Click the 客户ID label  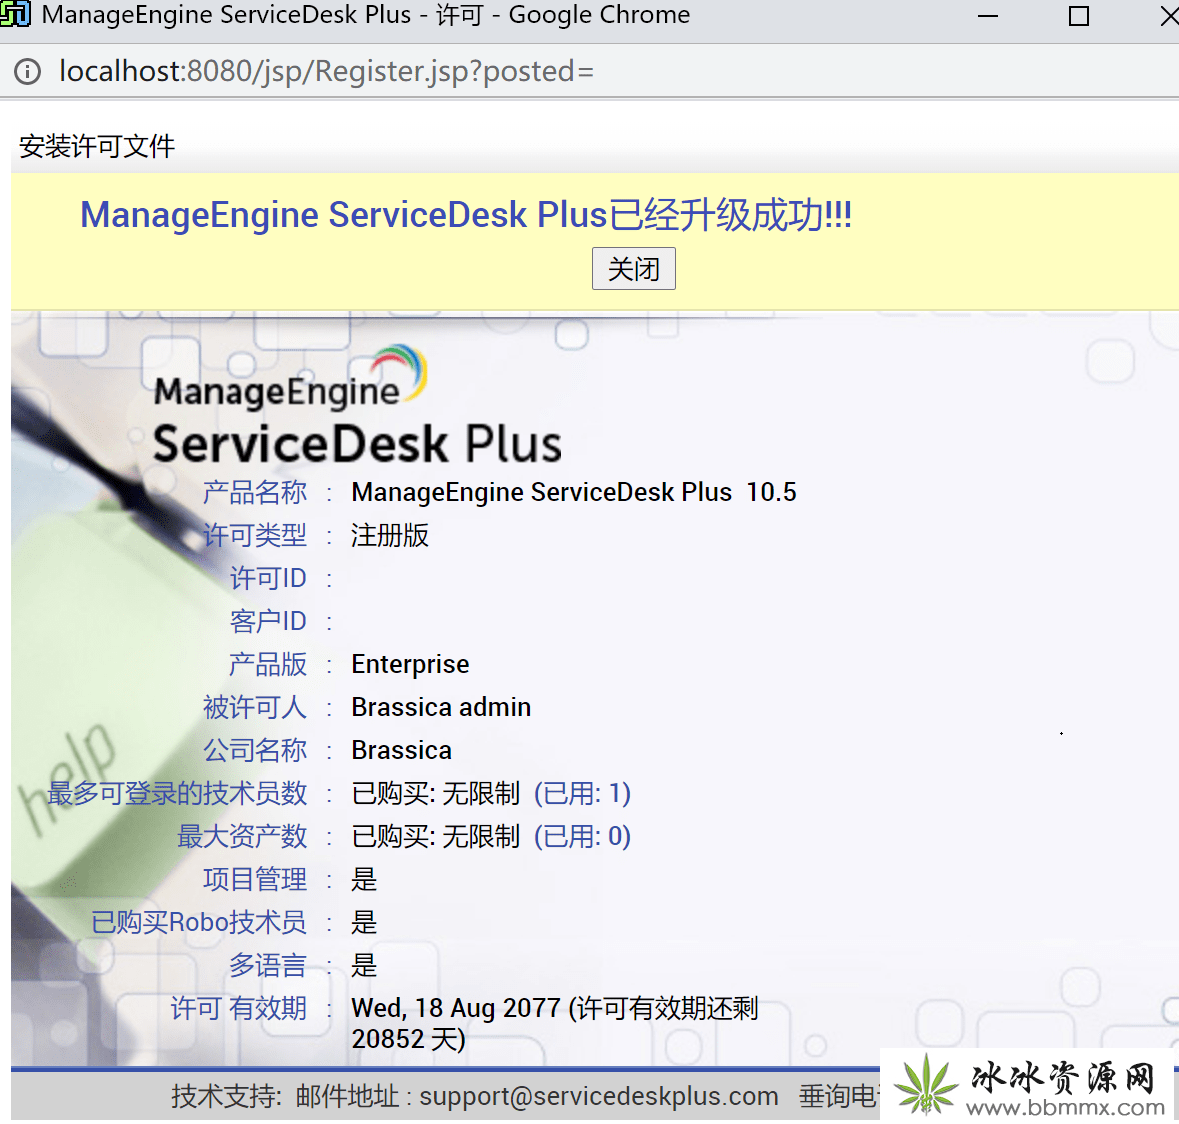tap(268, 621)
